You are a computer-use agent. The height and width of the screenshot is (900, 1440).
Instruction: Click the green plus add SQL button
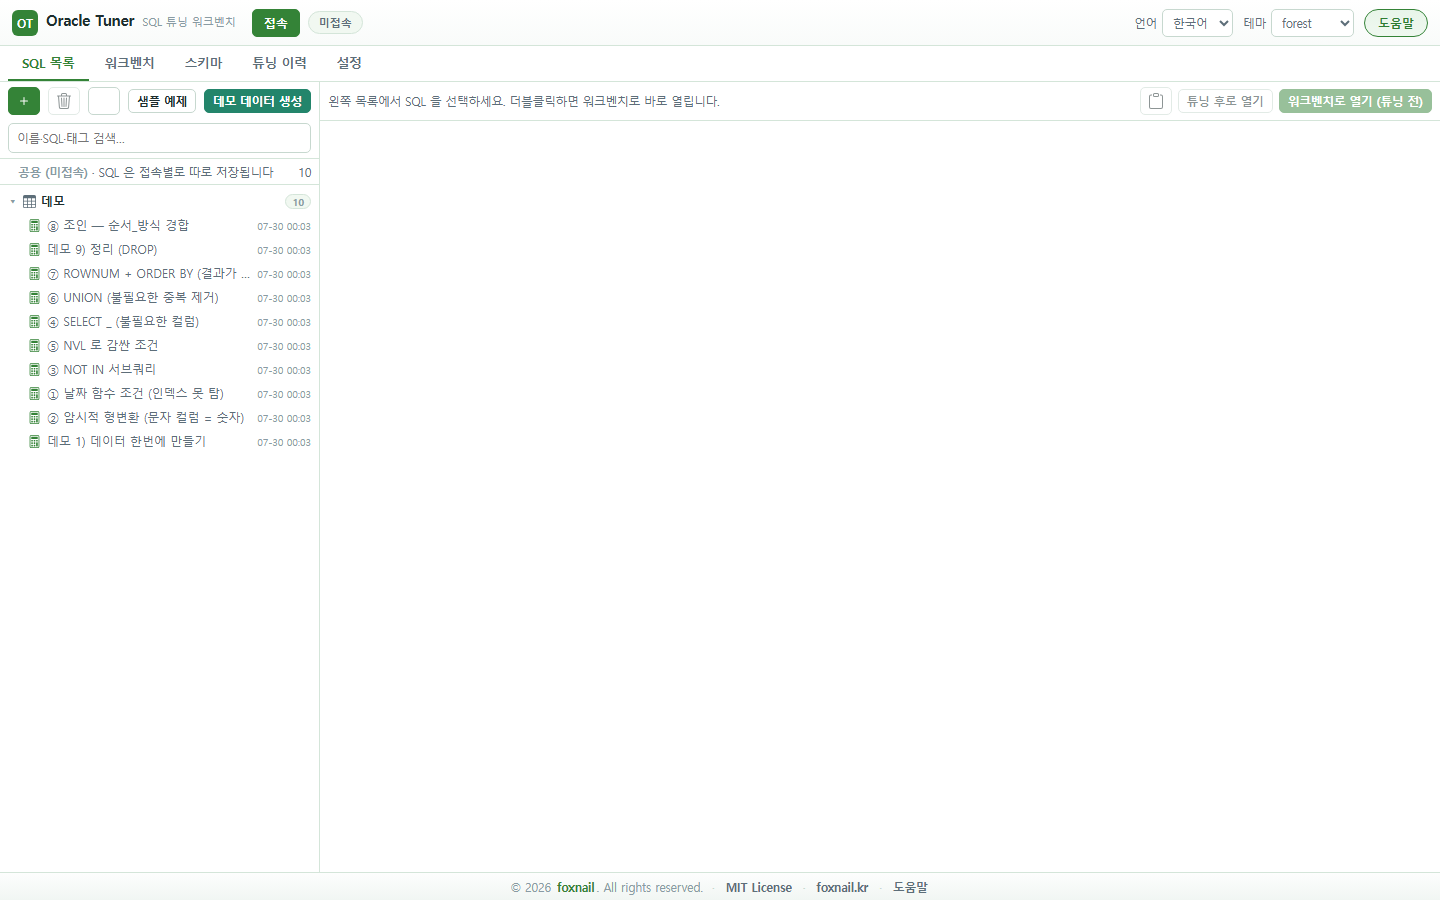point(24,101)
